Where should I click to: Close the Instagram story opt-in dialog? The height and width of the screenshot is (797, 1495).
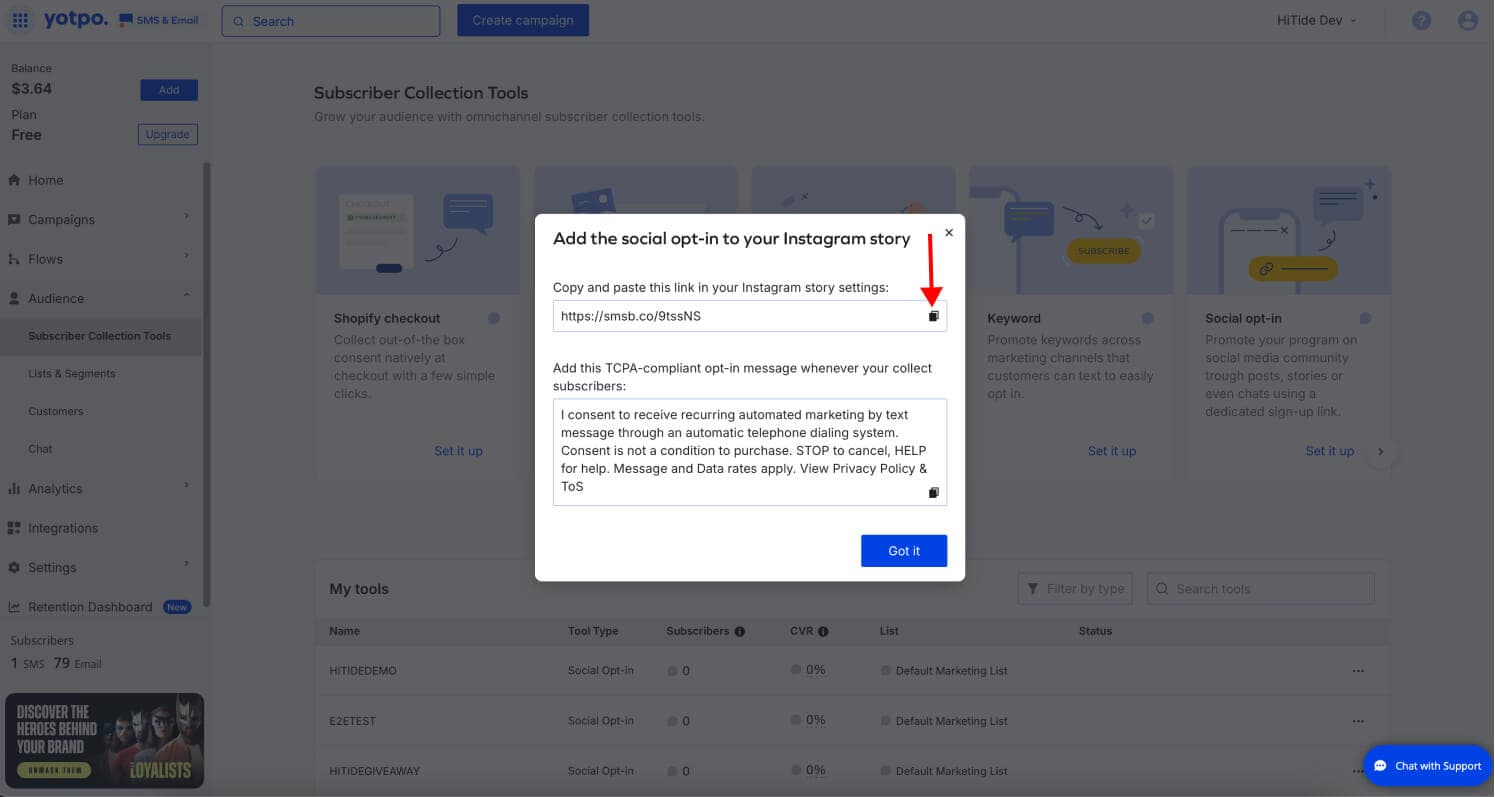click(x=948, y=233)
